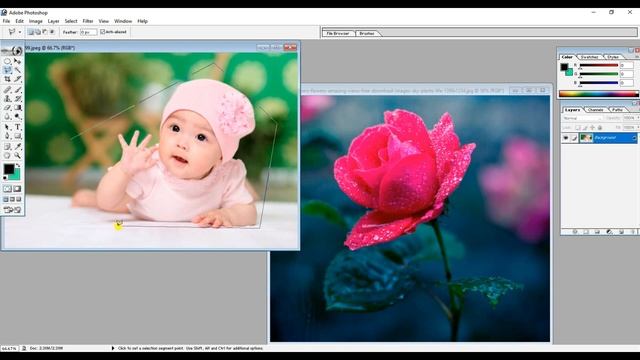This screenshot has width=640, height=360.
Task: Create a new layer from Layers panel
Action: (621, 232)
